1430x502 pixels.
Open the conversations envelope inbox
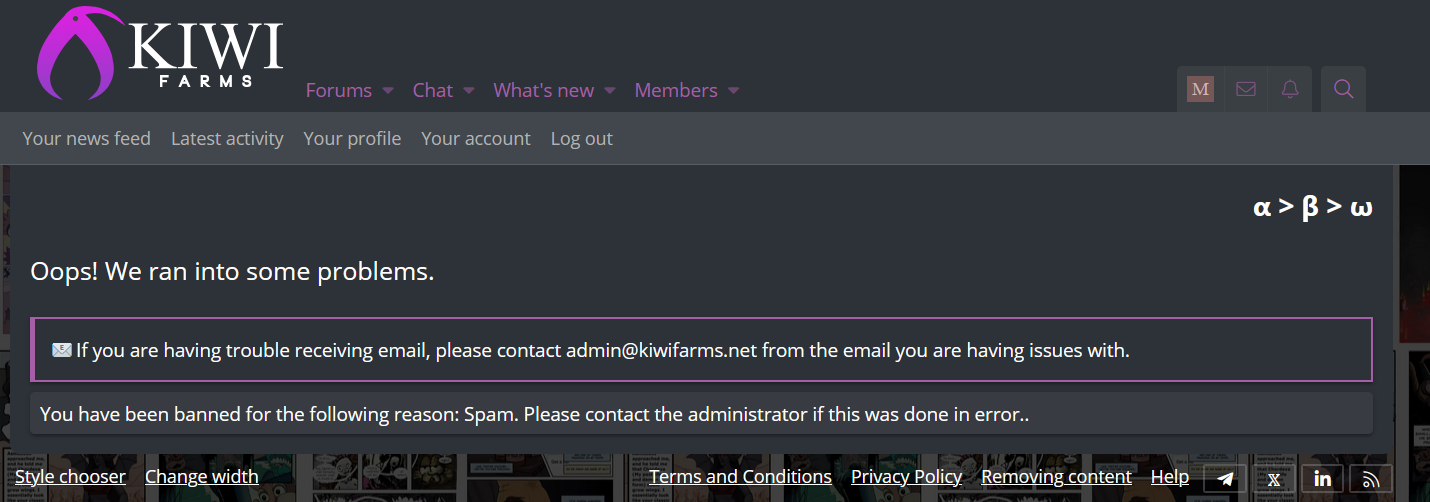[1246, 90]
